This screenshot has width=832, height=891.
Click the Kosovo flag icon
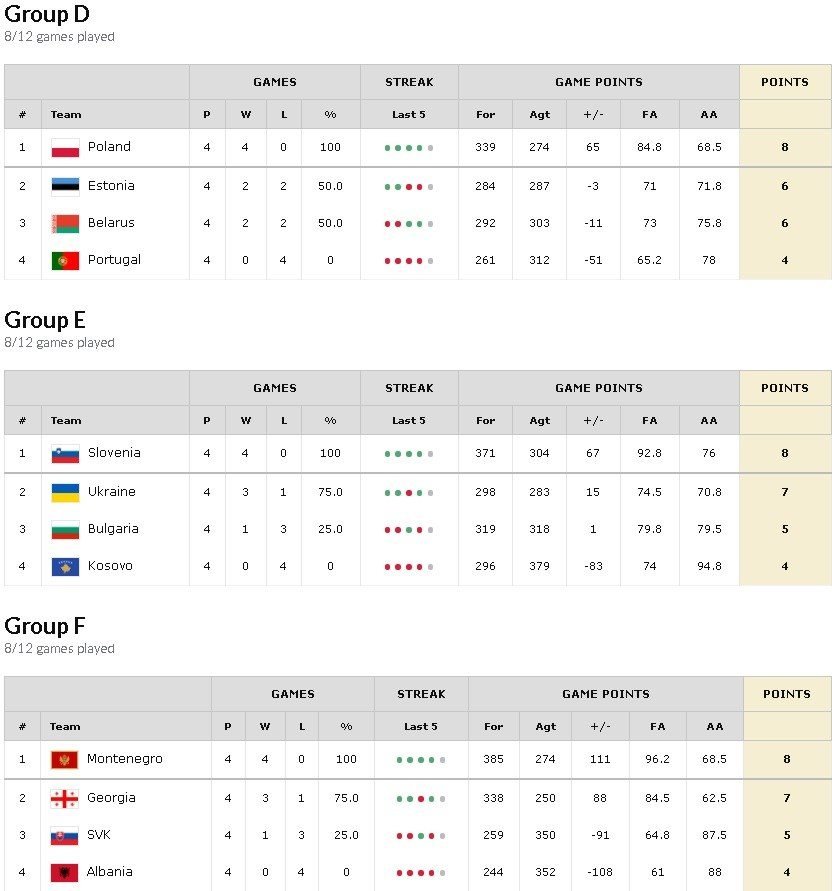click(65, 567)
